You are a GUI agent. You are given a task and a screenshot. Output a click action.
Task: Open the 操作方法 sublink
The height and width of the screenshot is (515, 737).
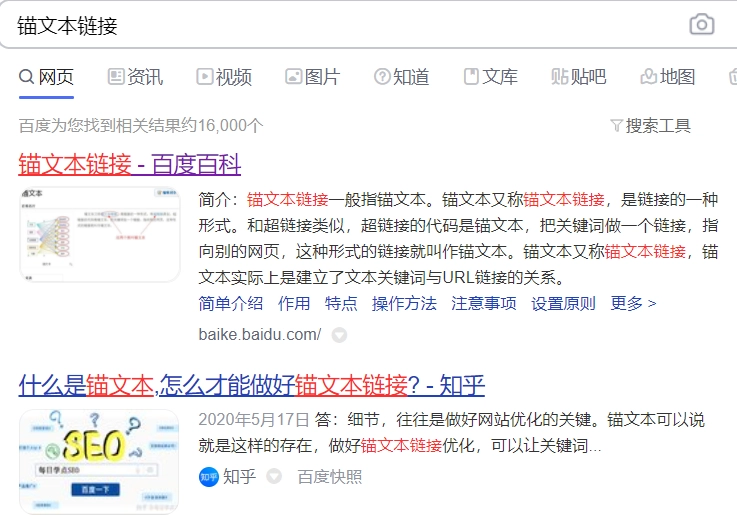[x=404, y=304]
